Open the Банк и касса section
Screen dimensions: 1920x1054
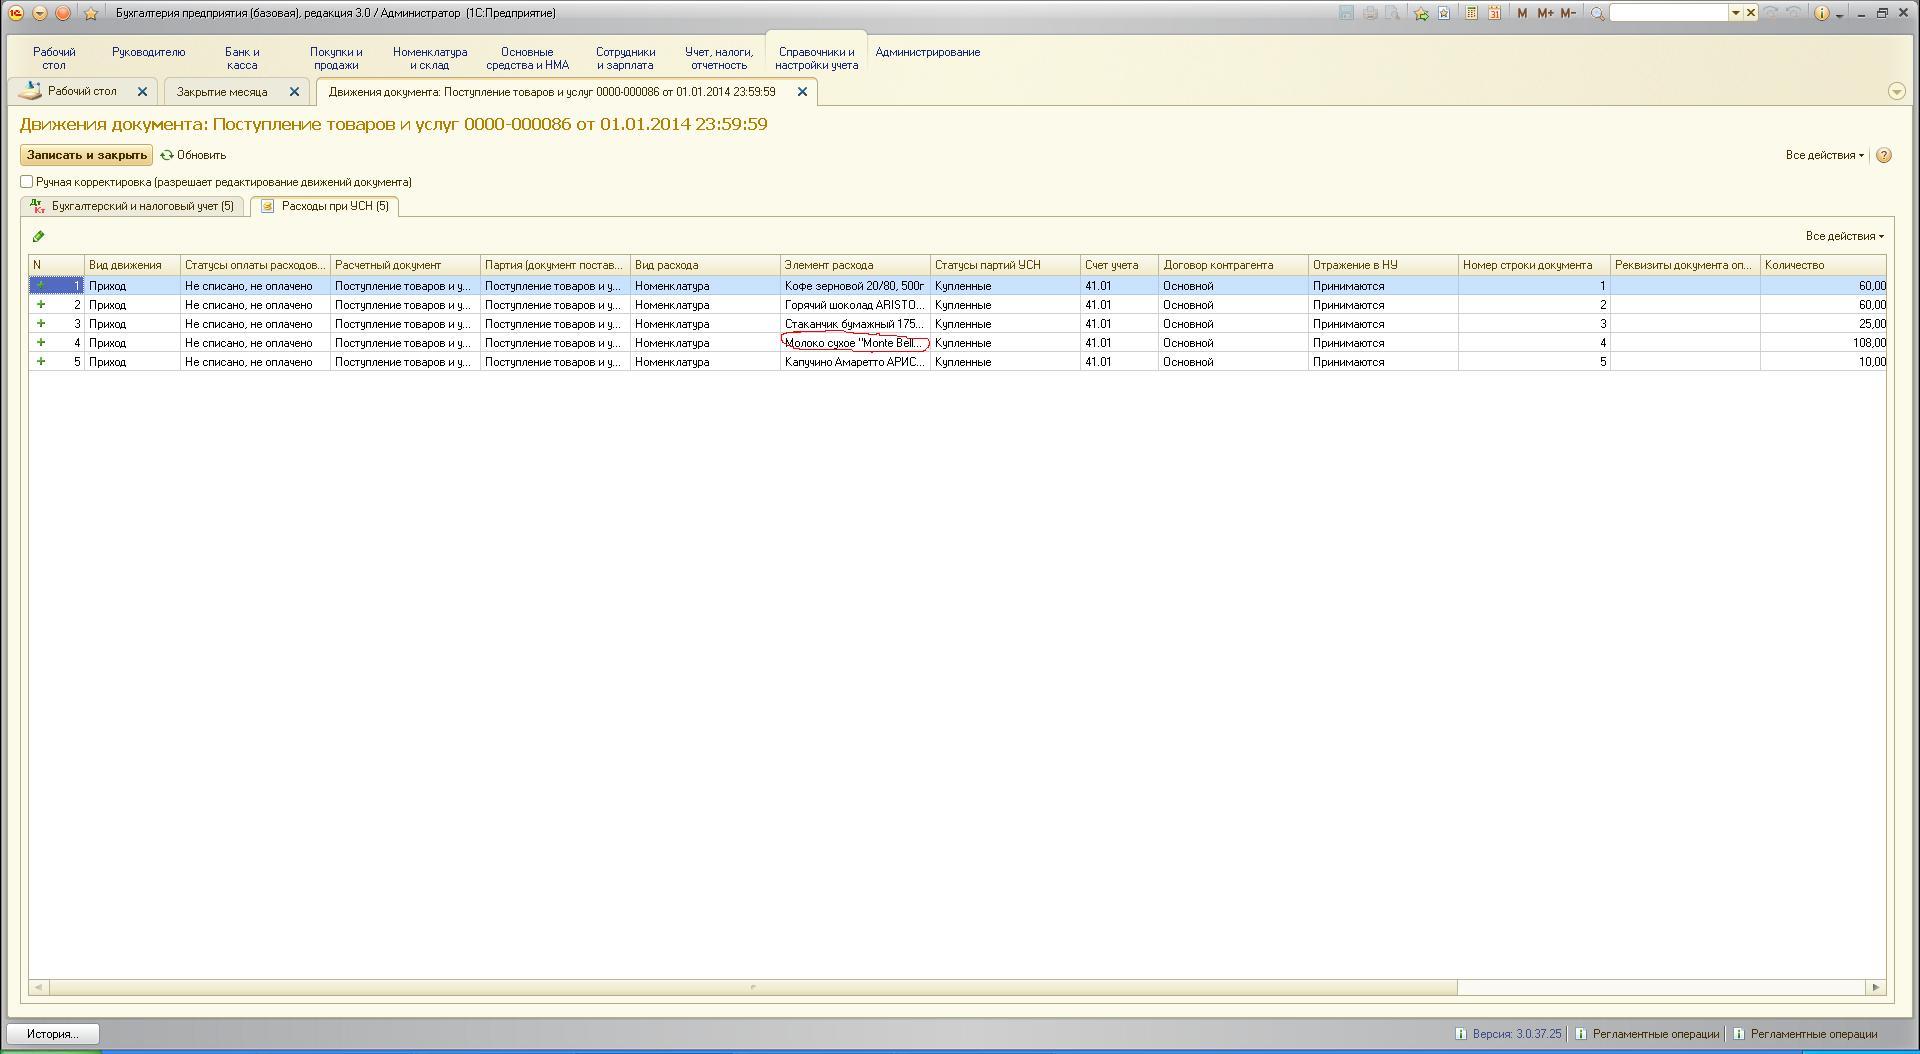coord(242,58)
